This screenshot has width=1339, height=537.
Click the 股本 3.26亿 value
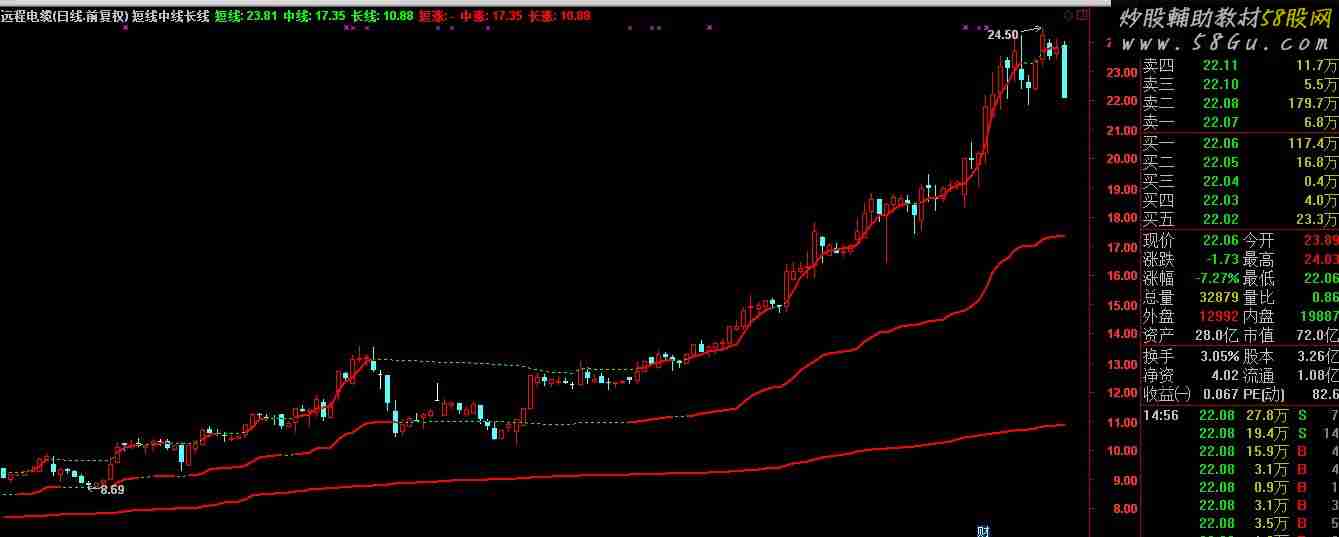(x=1316, y=356)
